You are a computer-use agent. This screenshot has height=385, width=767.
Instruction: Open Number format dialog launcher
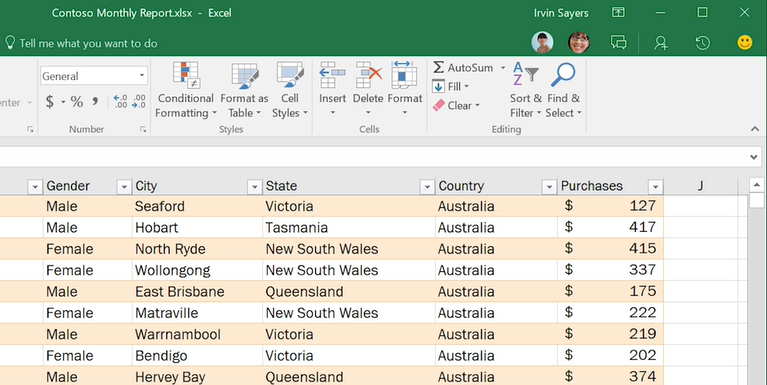tap(143, 129)
